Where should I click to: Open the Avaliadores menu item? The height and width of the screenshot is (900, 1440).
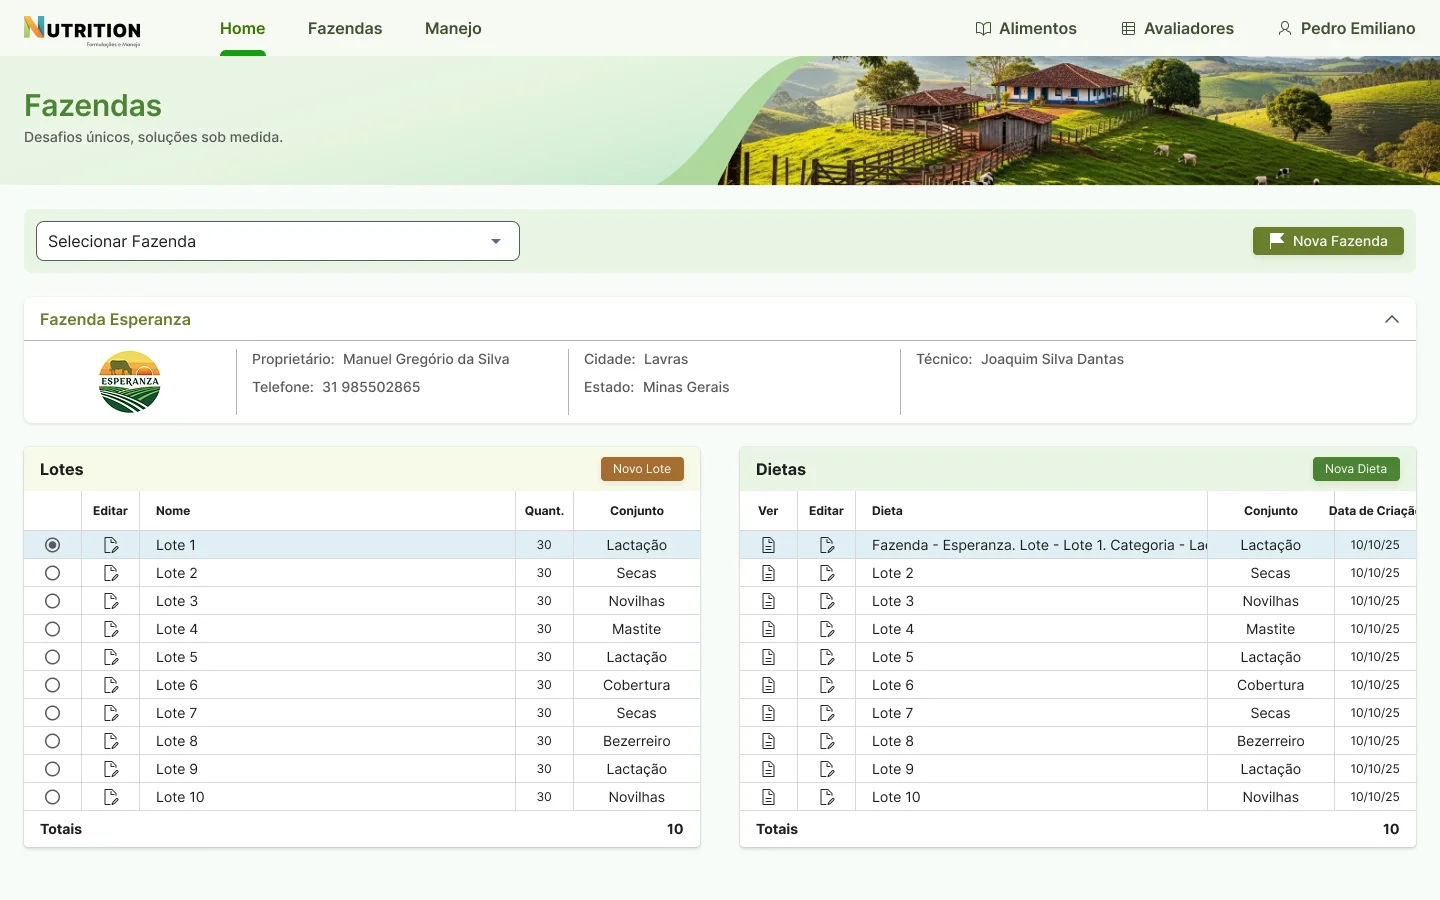tap(1177, 28)
